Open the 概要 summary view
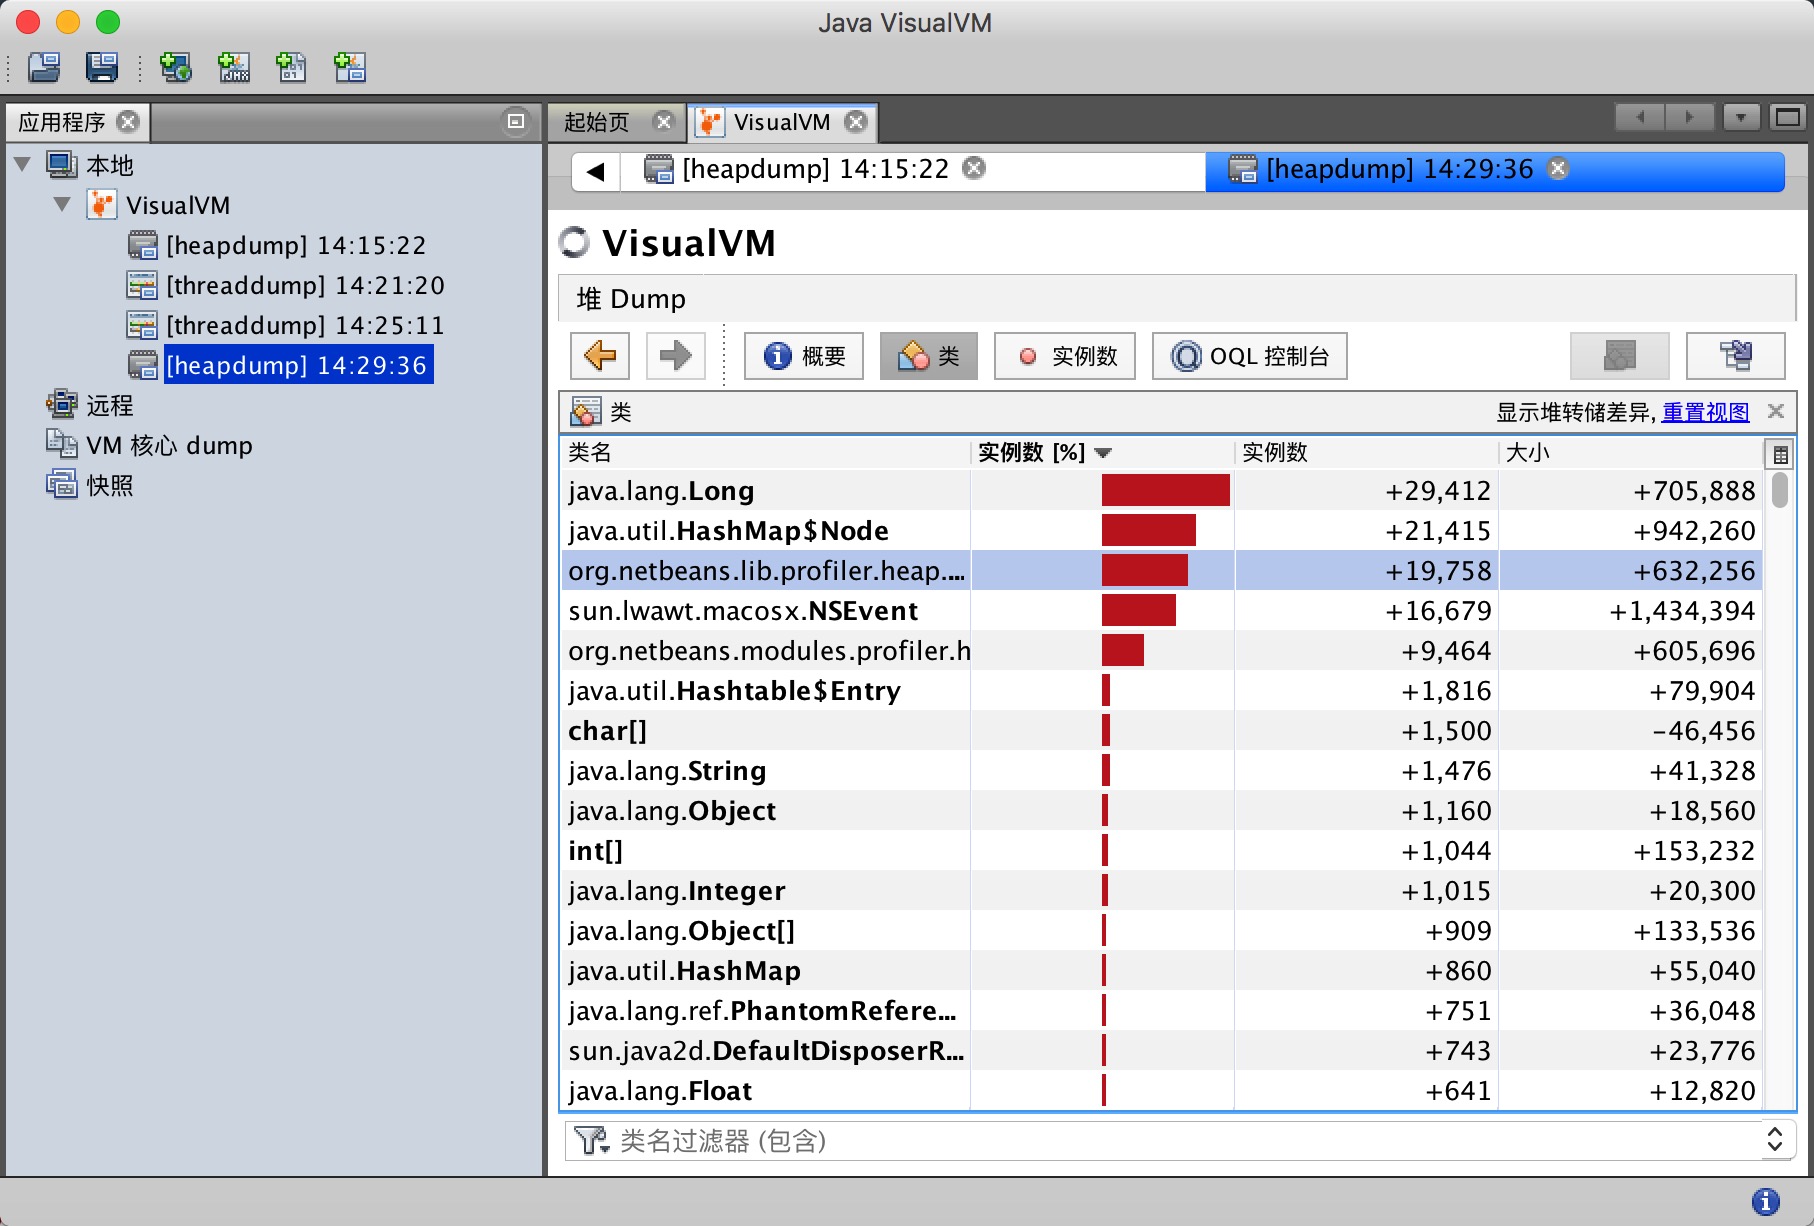This screenshot has height=1226, width=1814. (x=805, y=356)
